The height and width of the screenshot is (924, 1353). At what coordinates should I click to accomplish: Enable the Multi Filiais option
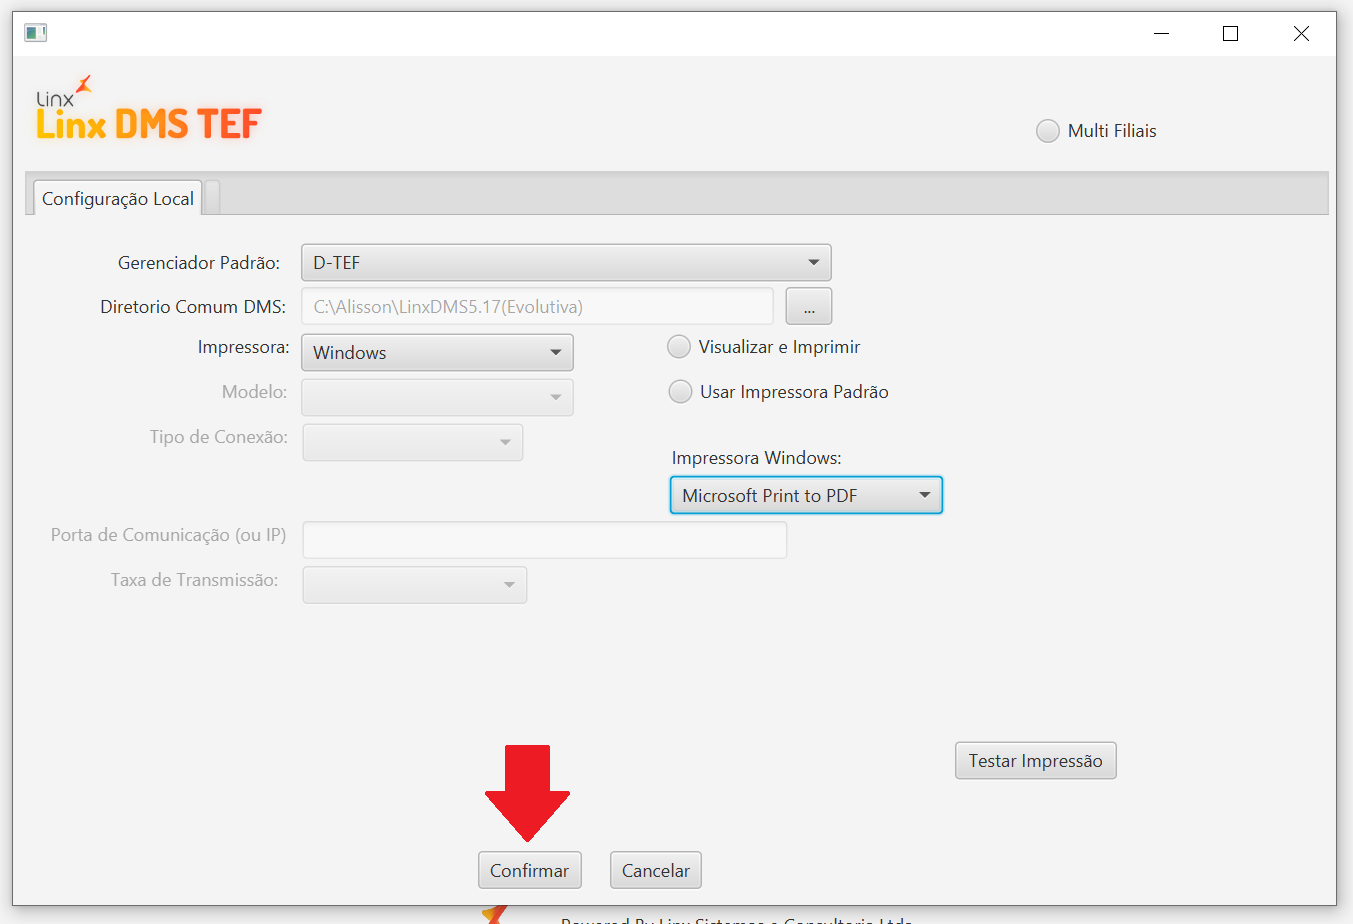click(x=1047, y=131)
